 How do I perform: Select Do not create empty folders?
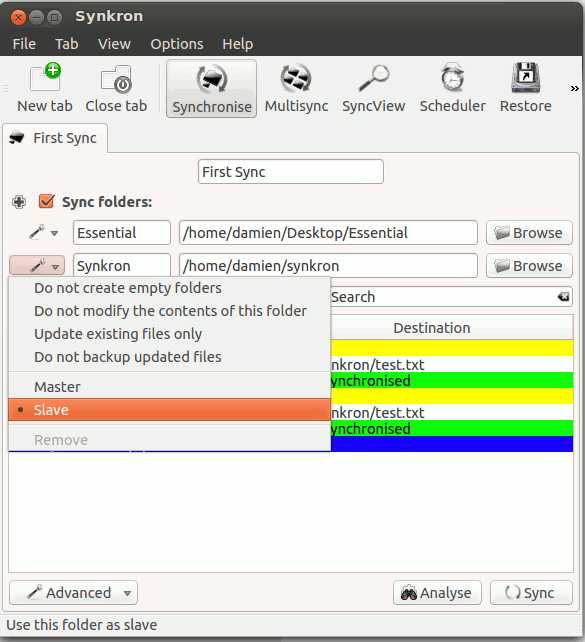click(x=169, y=288)
